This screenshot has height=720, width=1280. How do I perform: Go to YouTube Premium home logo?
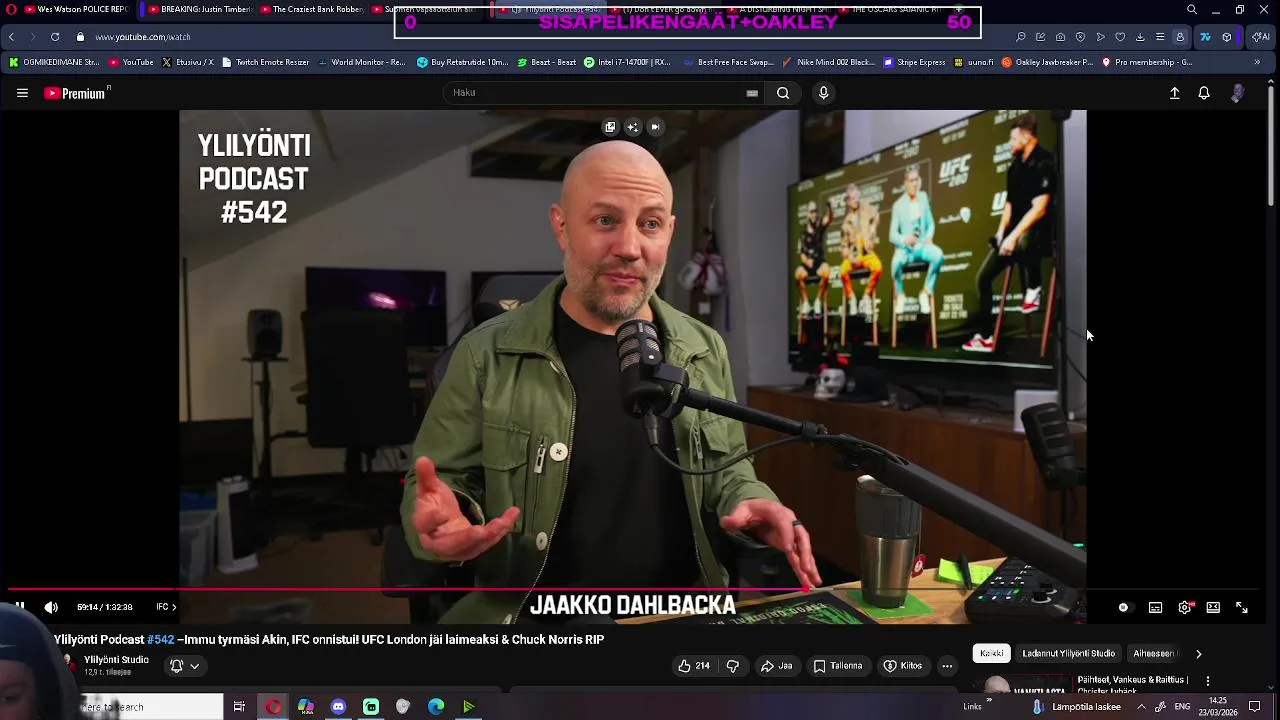coord(77,93)
